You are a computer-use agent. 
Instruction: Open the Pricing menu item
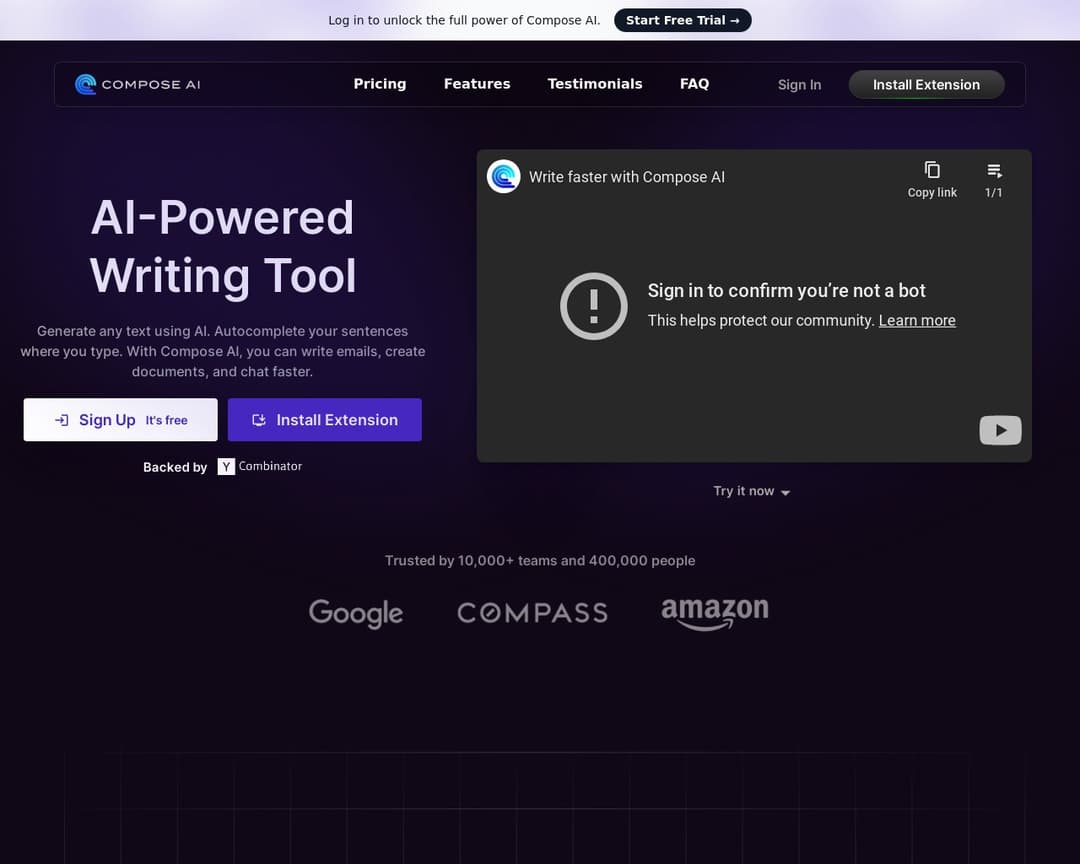[380, 84]
